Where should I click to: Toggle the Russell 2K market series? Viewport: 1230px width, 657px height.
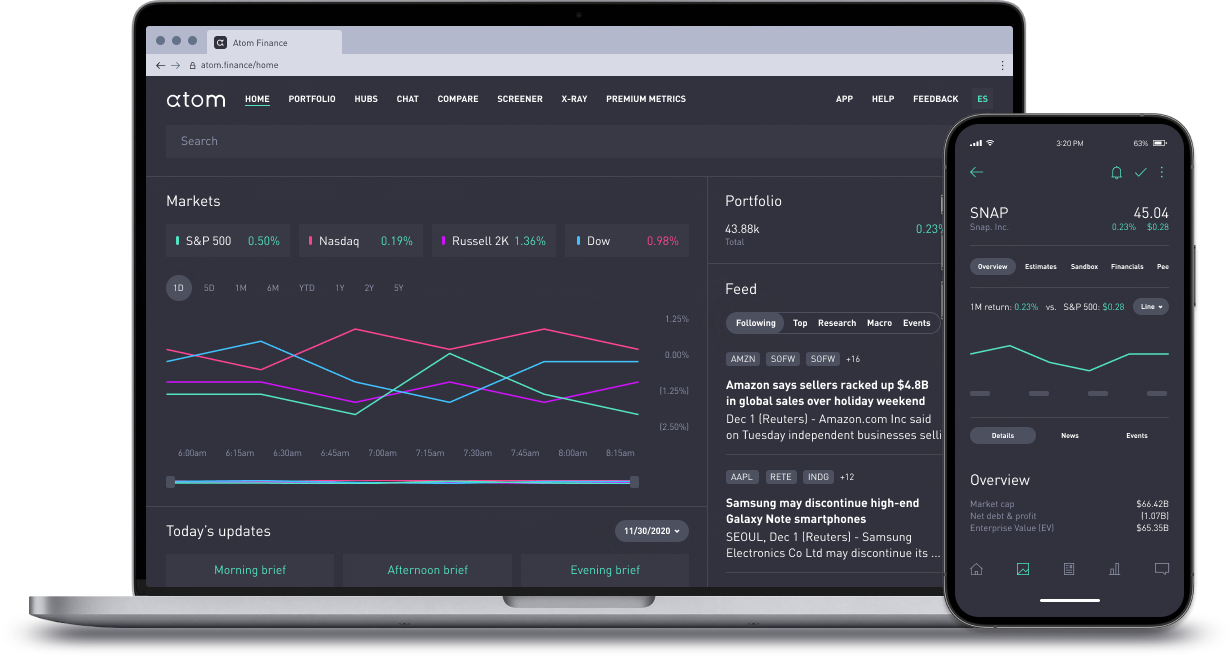(x=494, y=241)
